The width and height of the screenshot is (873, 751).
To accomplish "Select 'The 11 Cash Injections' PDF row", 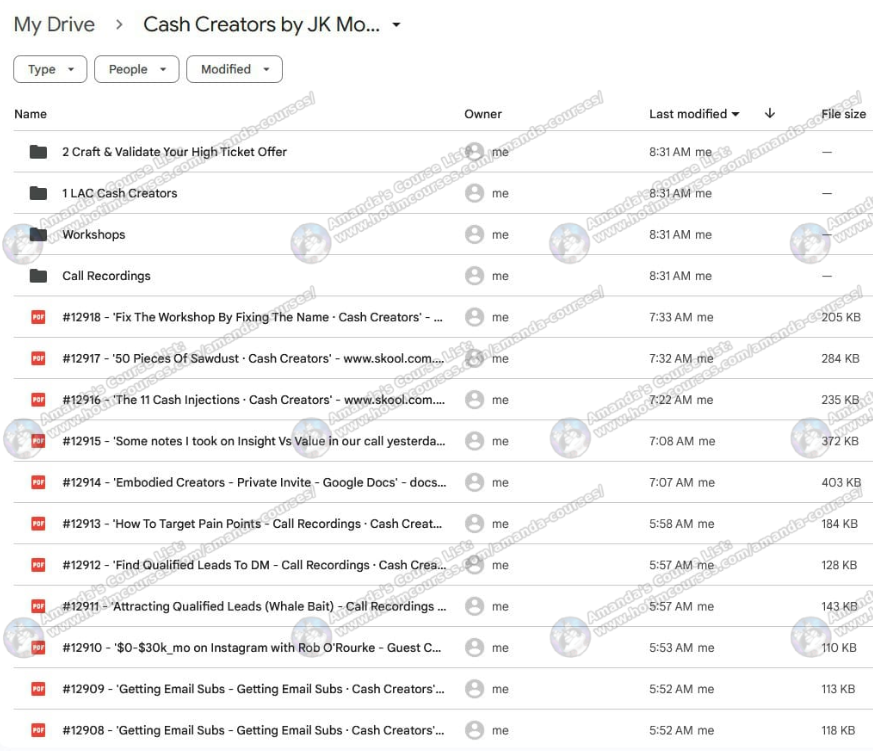I will pyautogui.click(x=252, y=400).
